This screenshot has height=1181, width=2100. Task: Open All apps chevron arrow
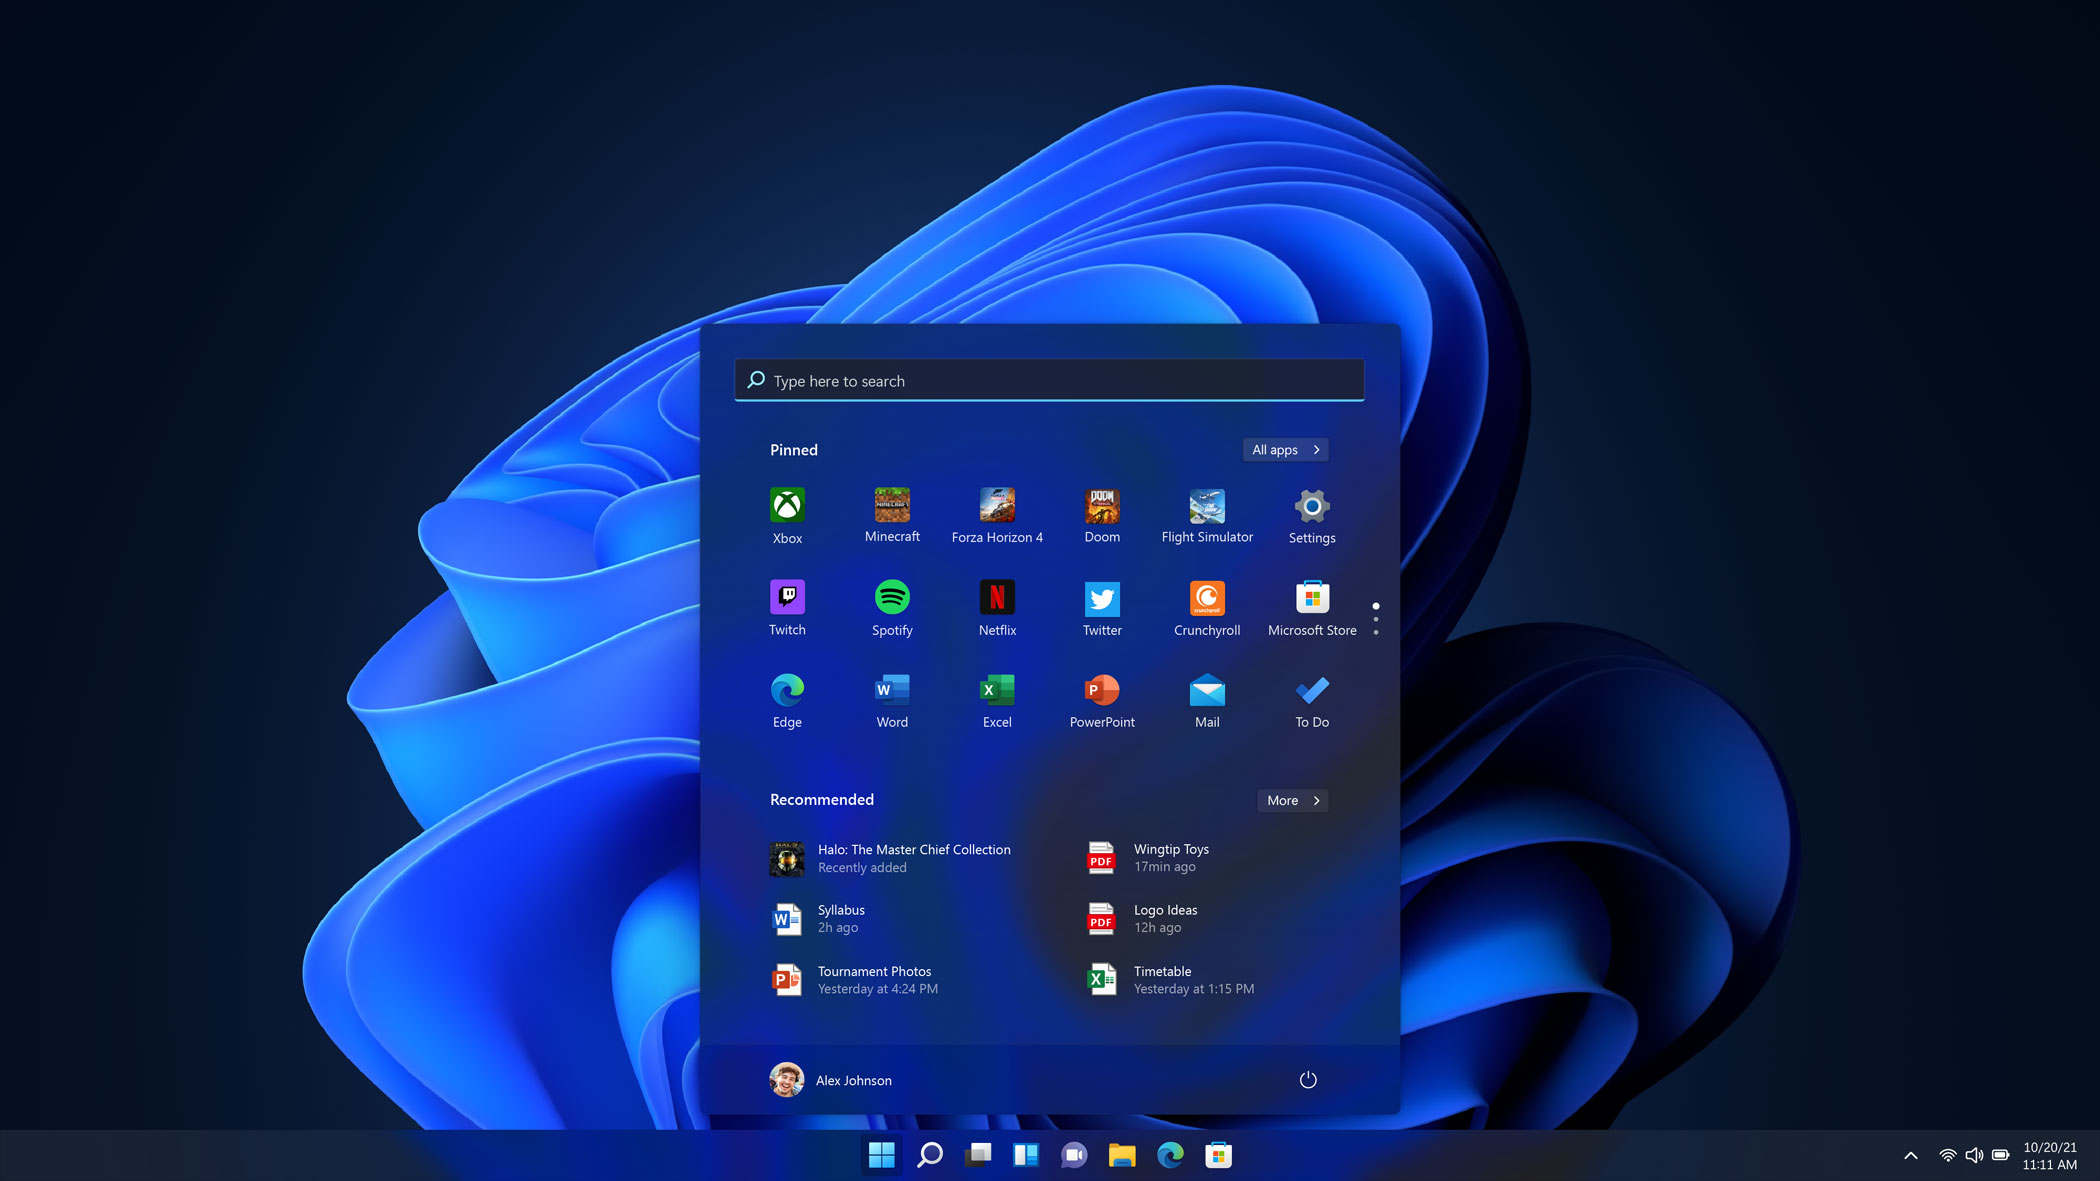click(x=1315, y=448)
